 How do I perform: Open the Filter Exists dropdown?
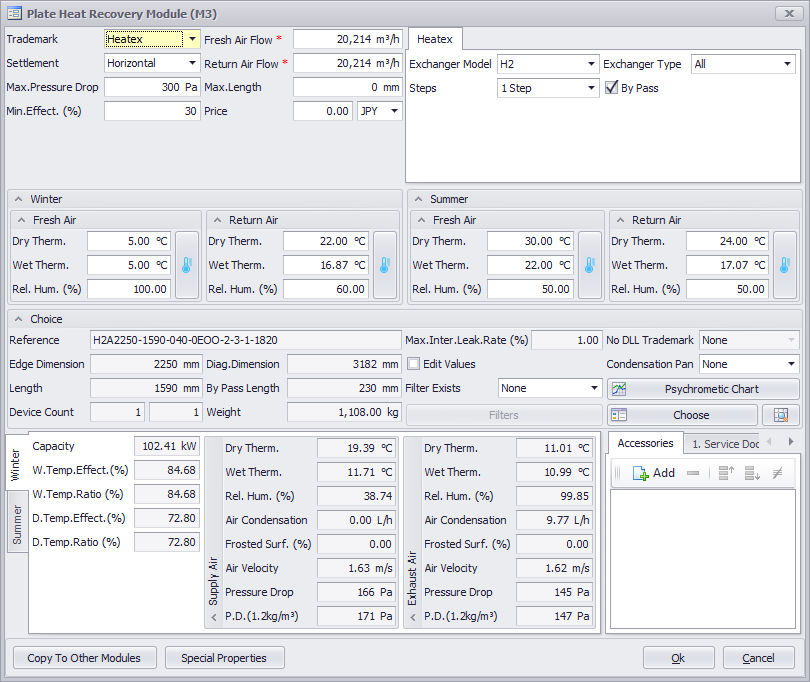tap(595, 388)
